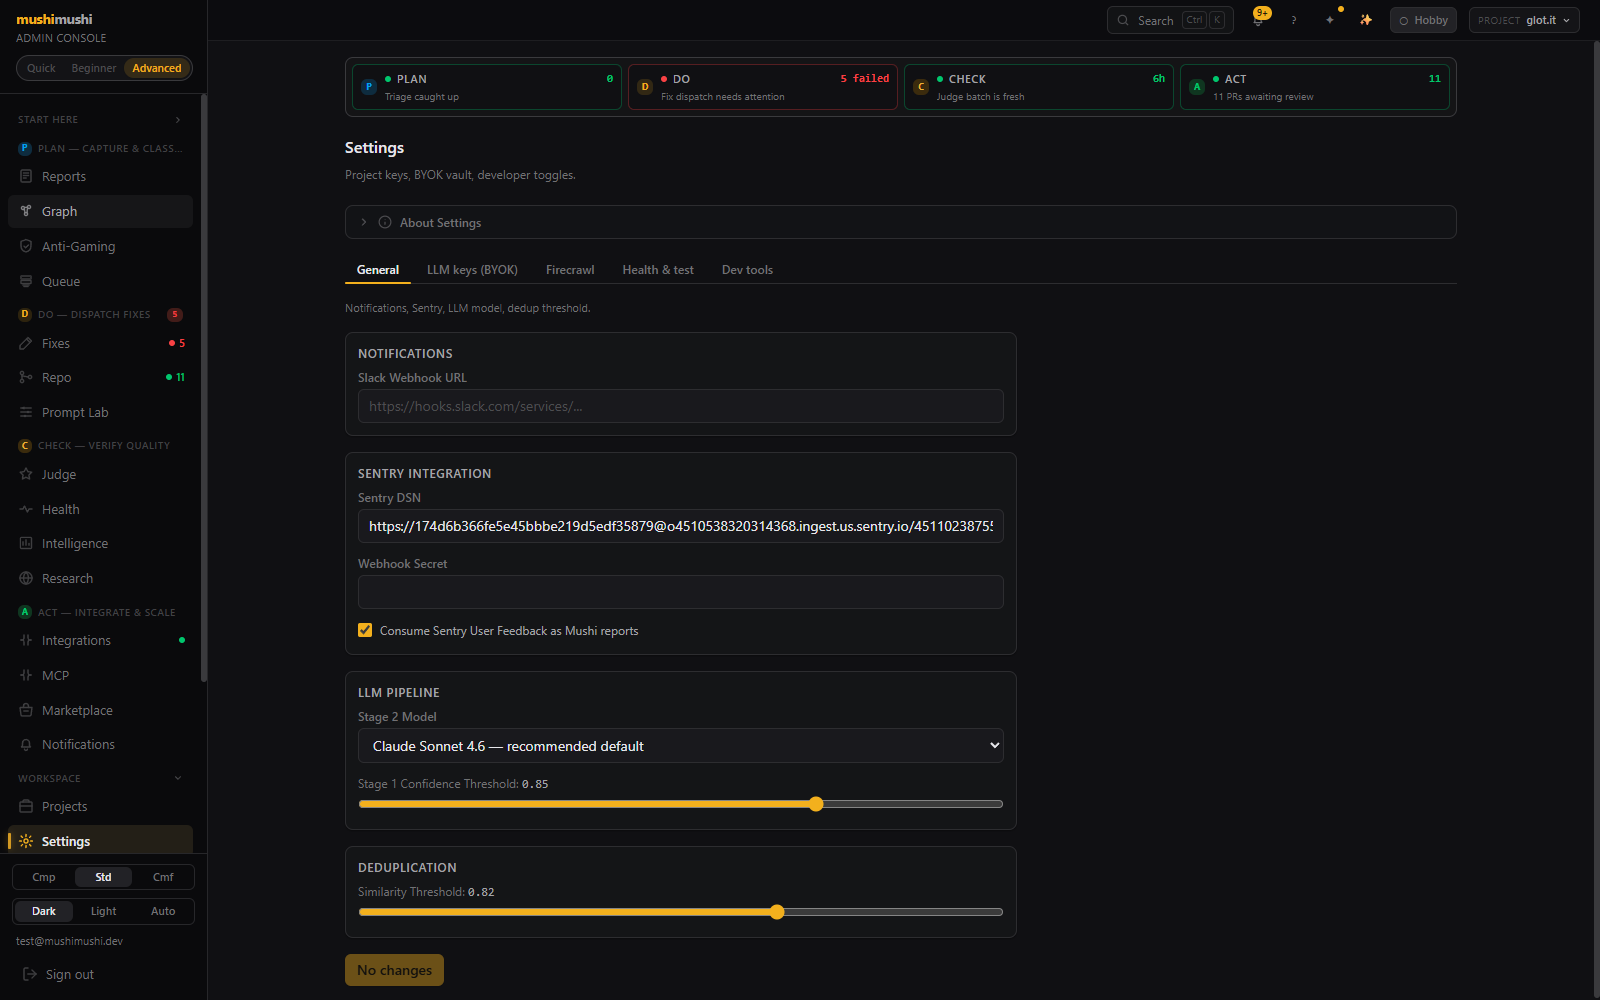Open Reports in the sidebar
This screenshot has width=1600, height=1000.
(100, 176)
